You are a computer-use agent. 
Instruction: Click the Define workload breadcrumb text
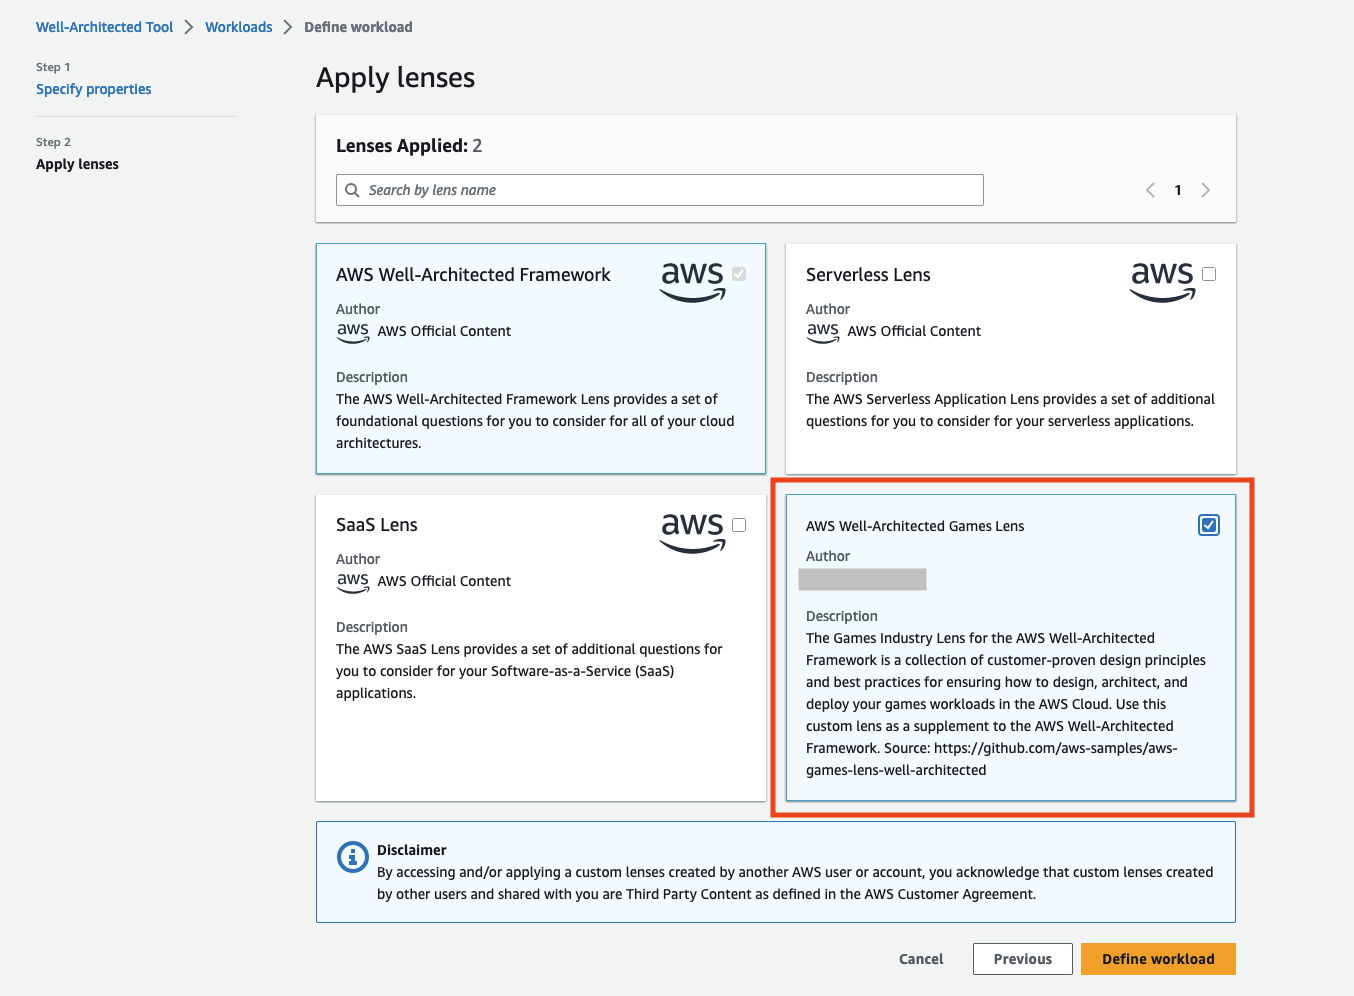tap(358, 27)
